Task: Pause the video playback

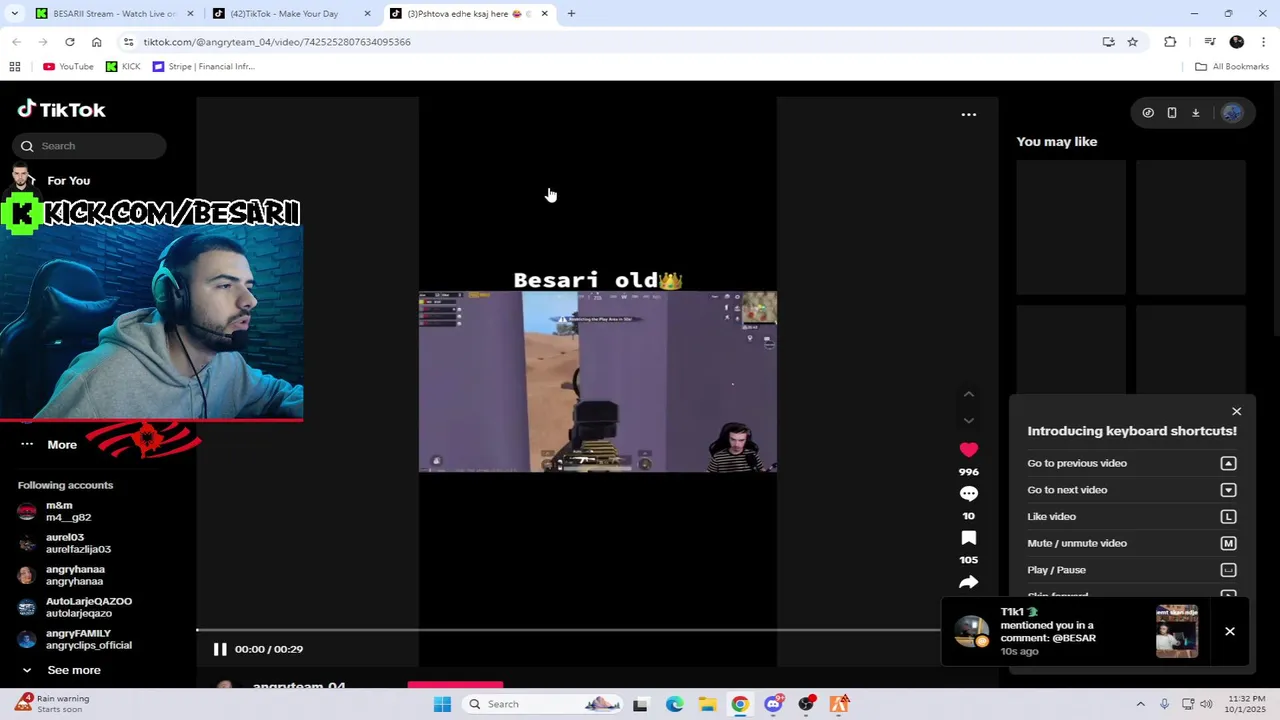Action: [x=220, y=649]
